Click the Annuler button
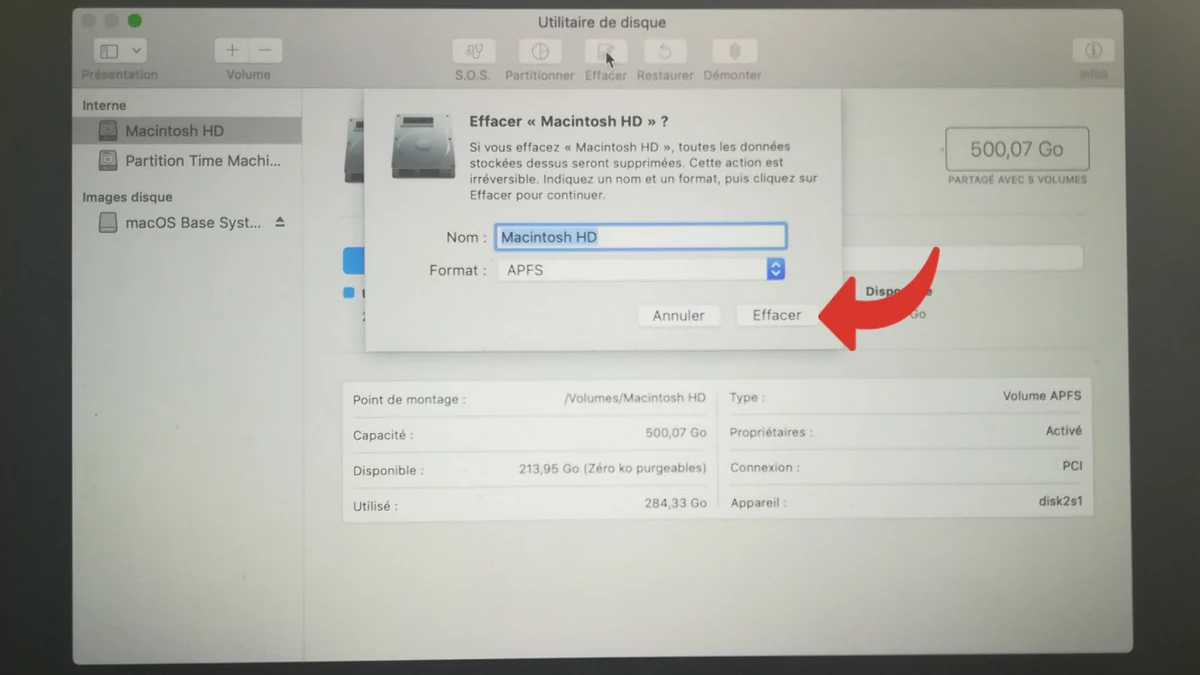1200x675 pixels. [x=679, y=315]
